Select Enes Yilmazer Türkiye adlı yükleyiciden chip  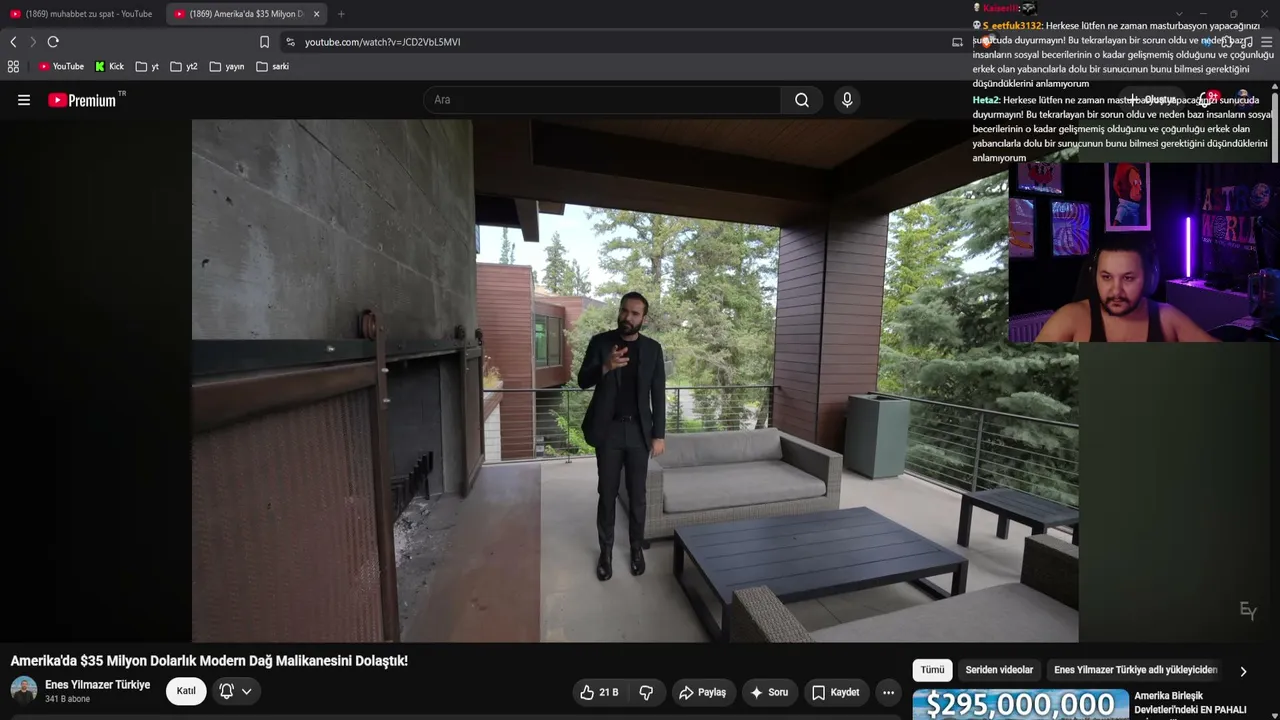click(1136, 670)
